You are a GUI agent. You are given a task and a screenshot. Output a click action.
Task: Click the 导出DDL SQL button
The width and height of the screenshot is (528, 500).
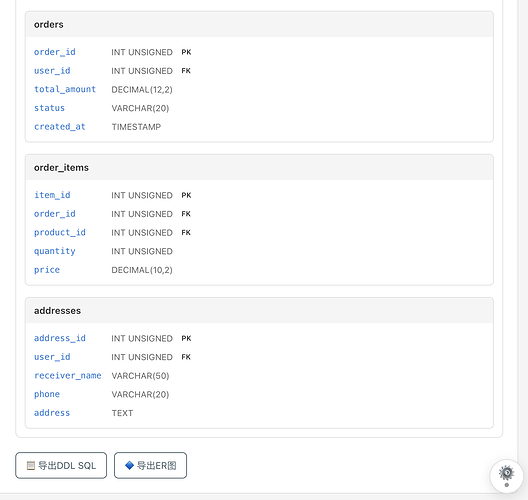[x=61, y=465]
